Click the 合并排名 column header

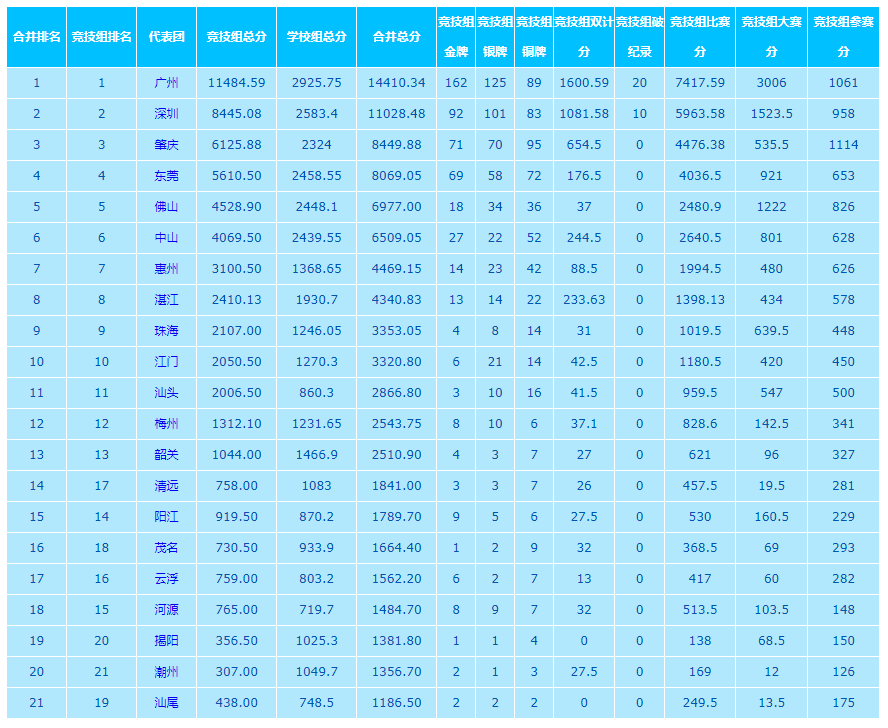(x=36, y=37)
